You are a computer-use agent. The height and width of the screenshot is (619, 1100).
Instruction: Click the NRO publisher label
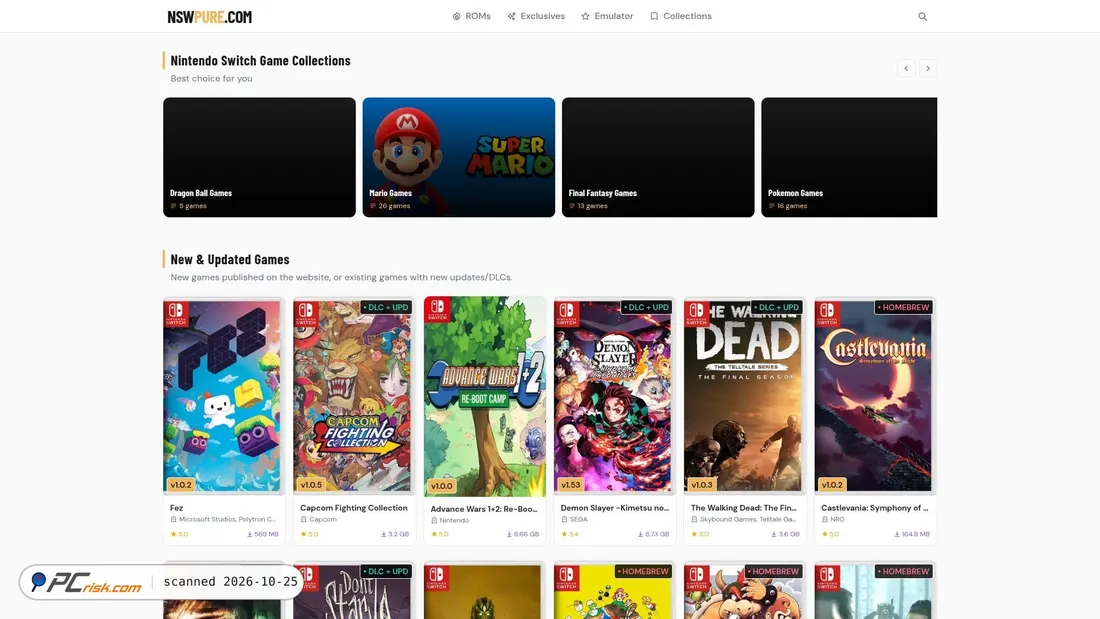(837, 519)
